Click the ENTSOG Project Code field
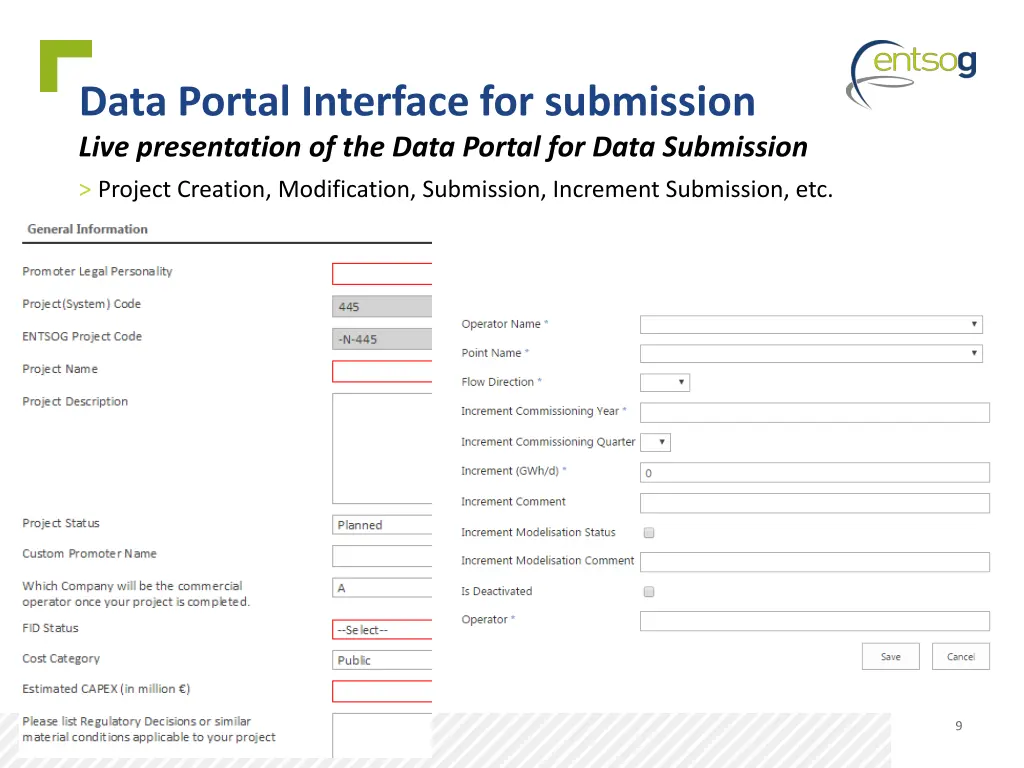Screen dimensions: 1024x768 point(382,339)
